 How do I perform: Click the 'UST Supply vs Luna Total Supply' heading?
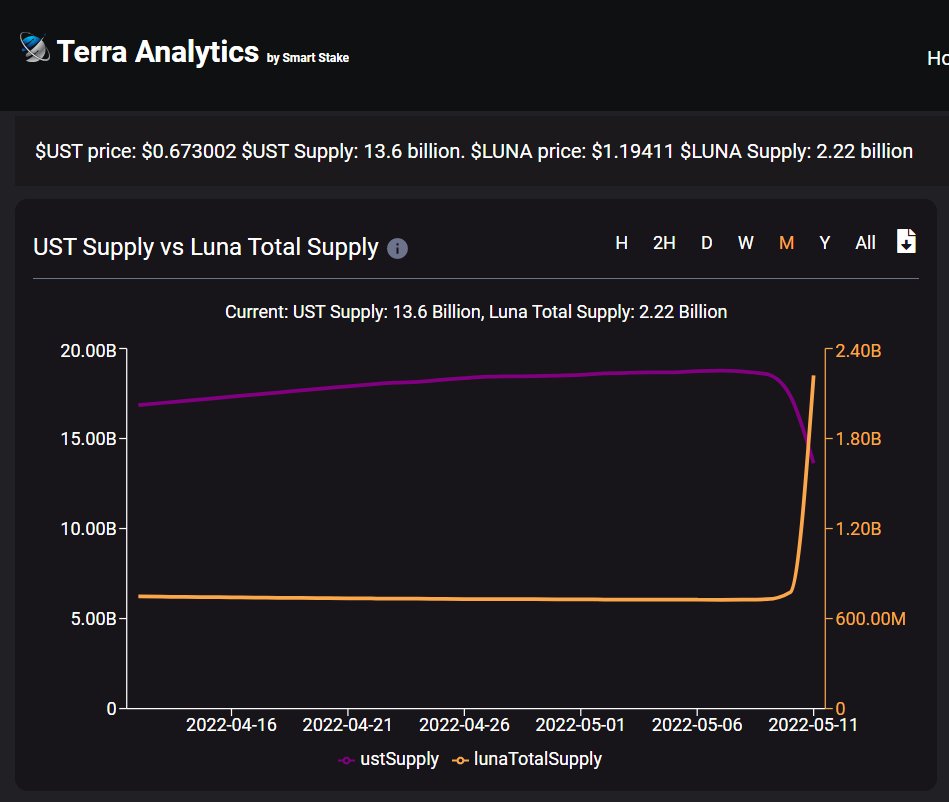tap(206, 247)
